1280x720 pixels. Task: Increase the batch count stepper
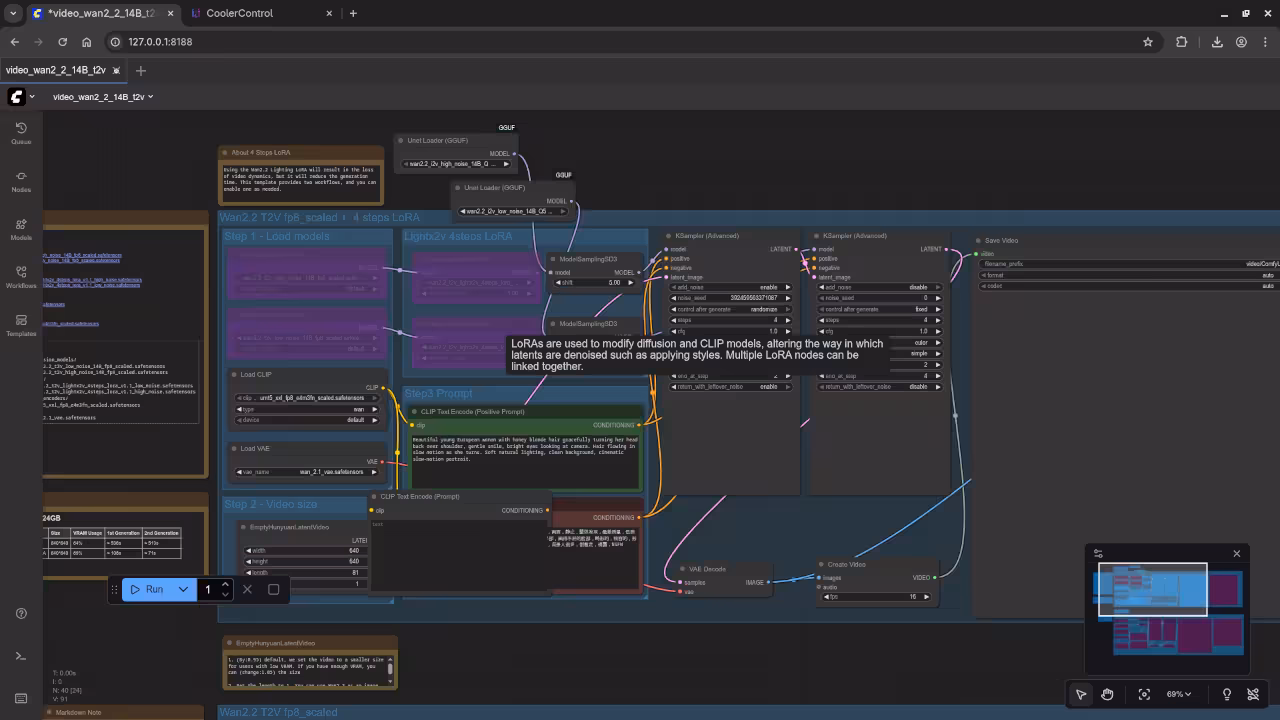pyautogui.click(x=225, y=584)
